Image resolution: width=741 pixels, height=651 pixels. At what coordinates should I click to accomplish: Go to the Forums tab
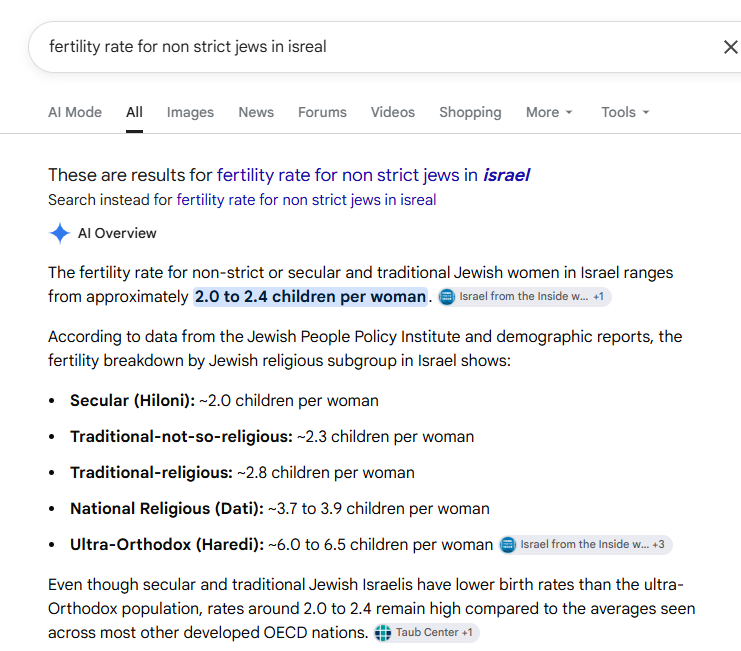coord(322,112)
